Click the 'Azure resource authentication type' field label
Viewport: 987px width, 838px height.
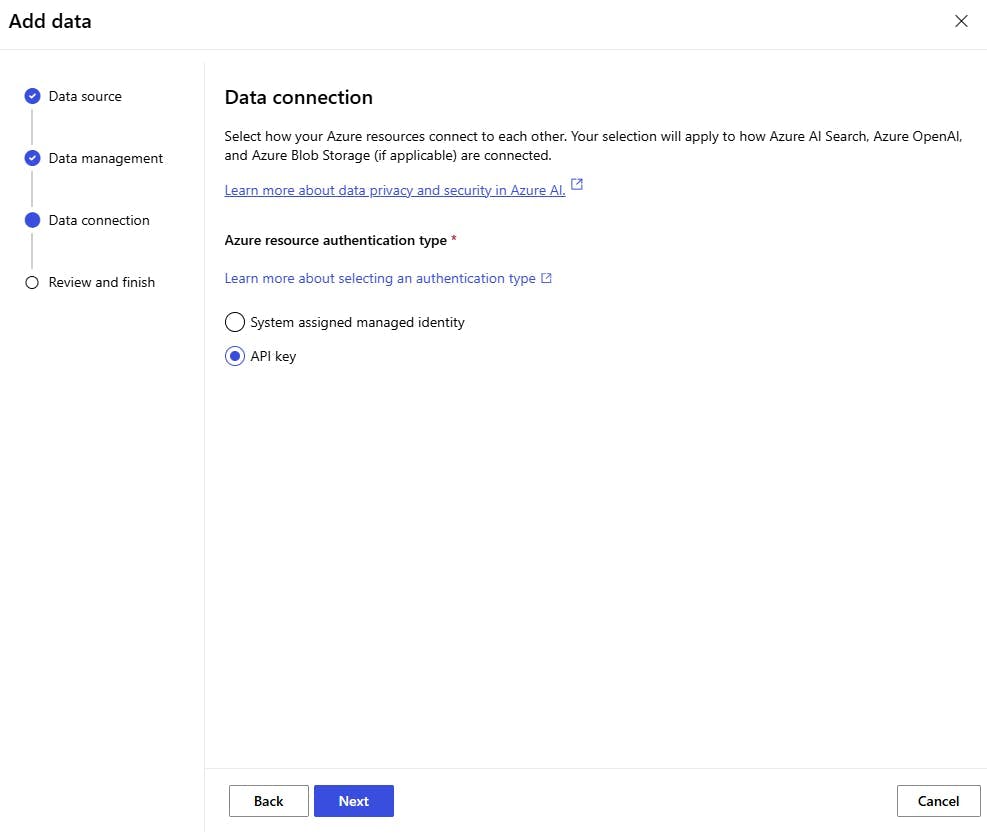(x=335, y=240)
